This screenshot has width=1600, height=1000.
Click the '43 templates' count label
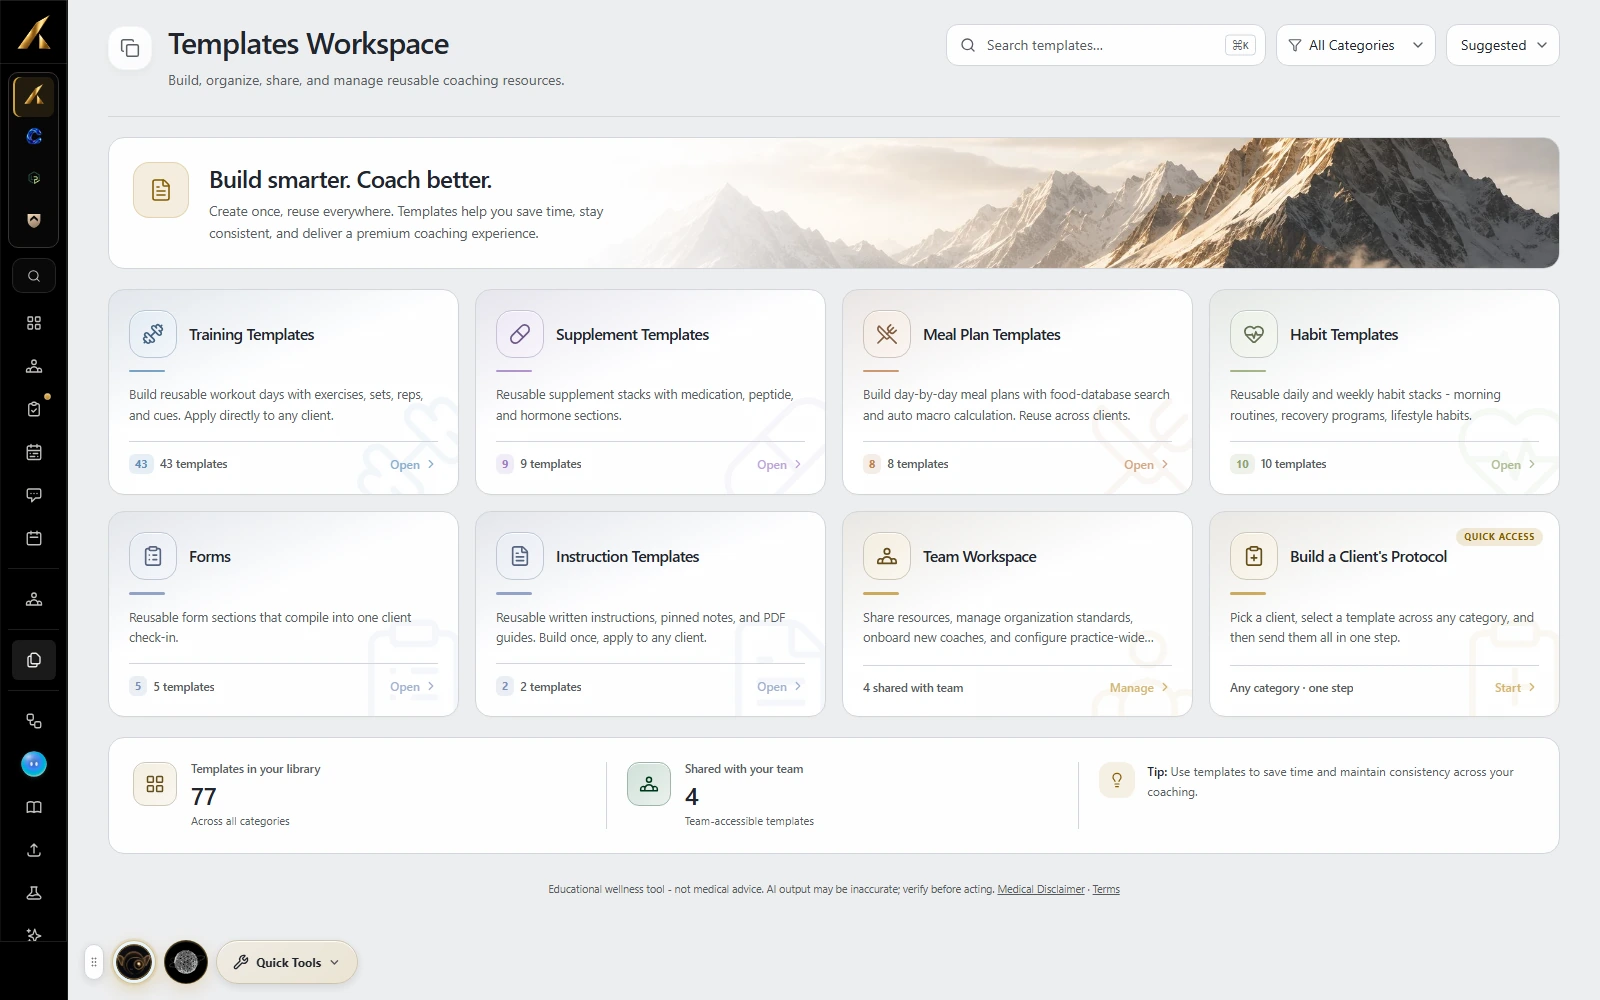194,464
